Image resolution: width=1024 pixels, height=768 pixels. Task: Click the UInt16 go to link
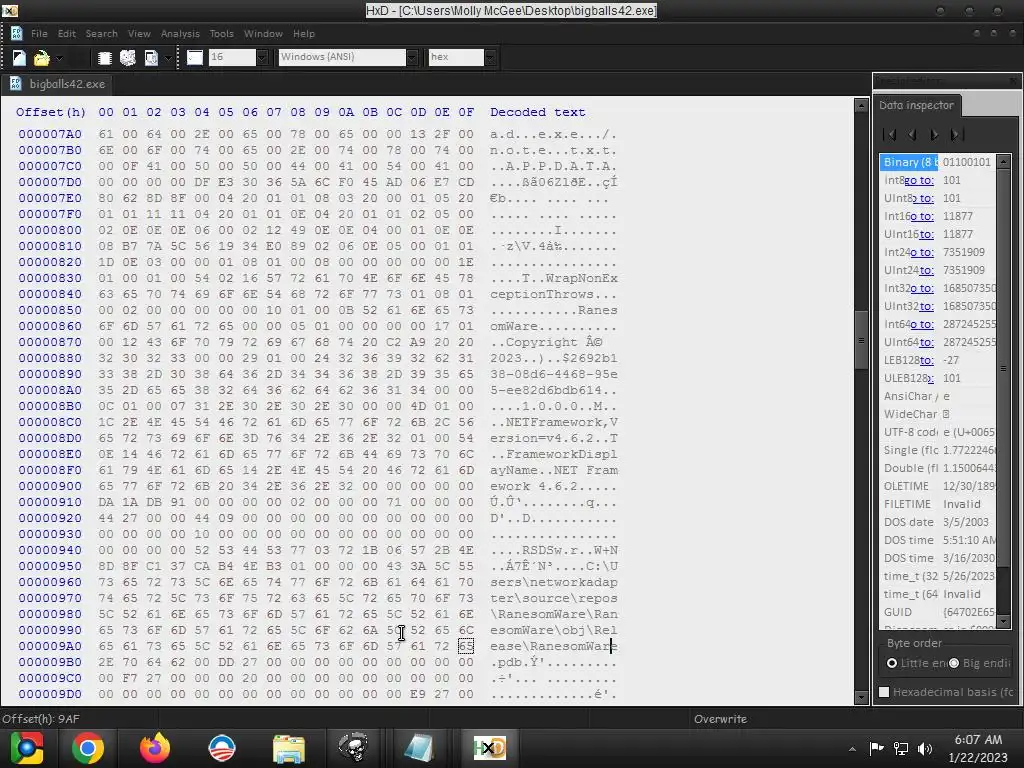pos(927,234)
